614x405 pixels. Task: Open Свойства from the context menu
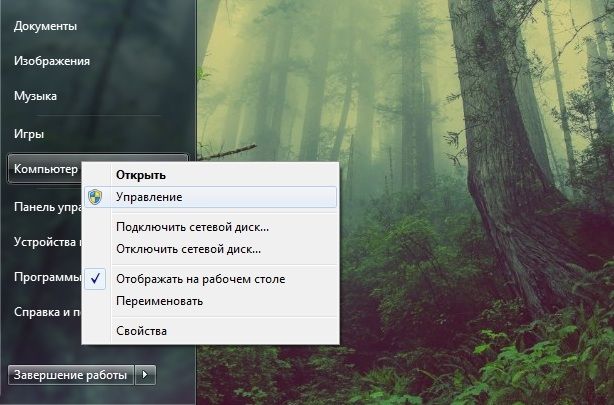pos(141,330)
